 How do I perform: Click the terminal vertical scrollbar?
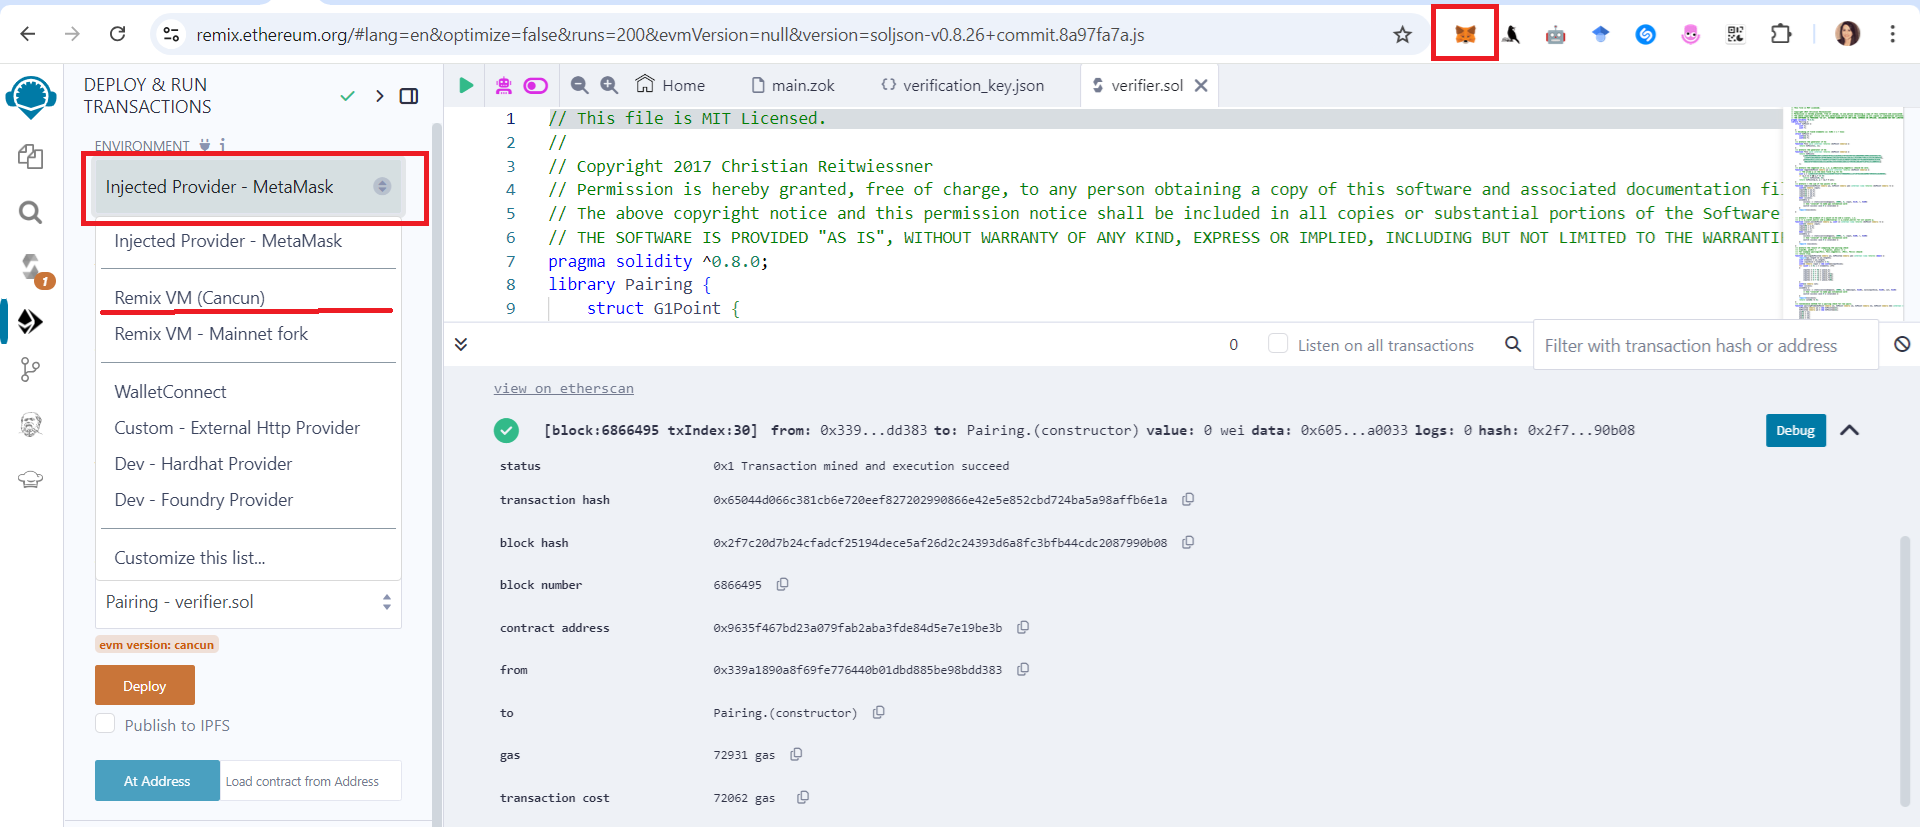click(1905, 670)
